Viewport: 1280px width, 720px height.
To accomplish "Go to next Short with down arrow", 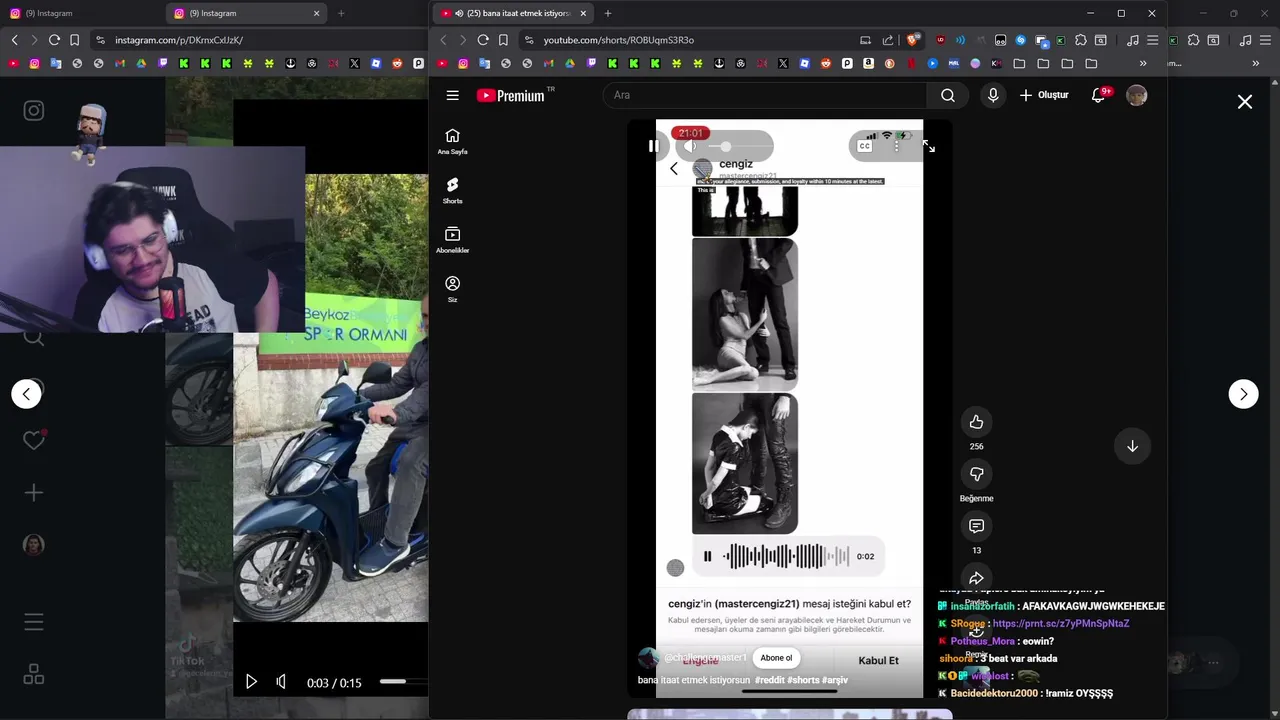I will click(x=1132, y=446).
